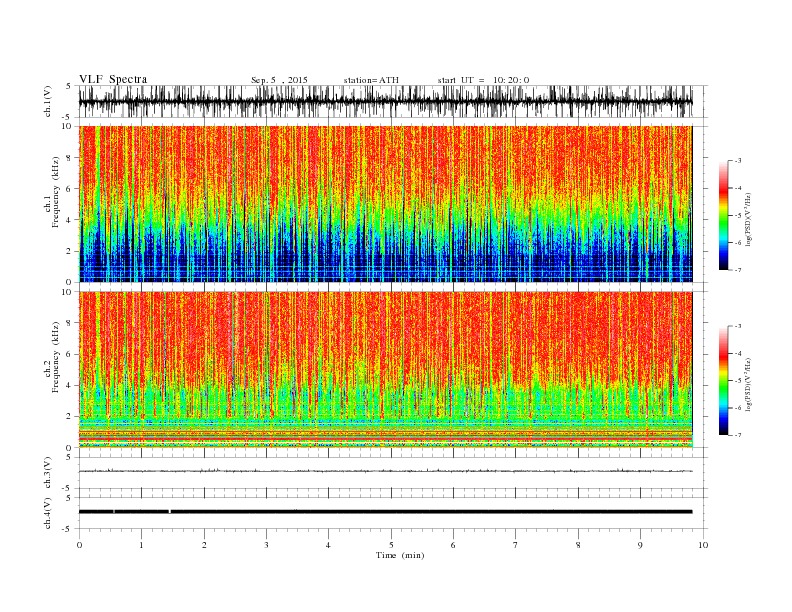Click the time axis tick label "0"
The image size is (792, 612).
tap(79, 545)
